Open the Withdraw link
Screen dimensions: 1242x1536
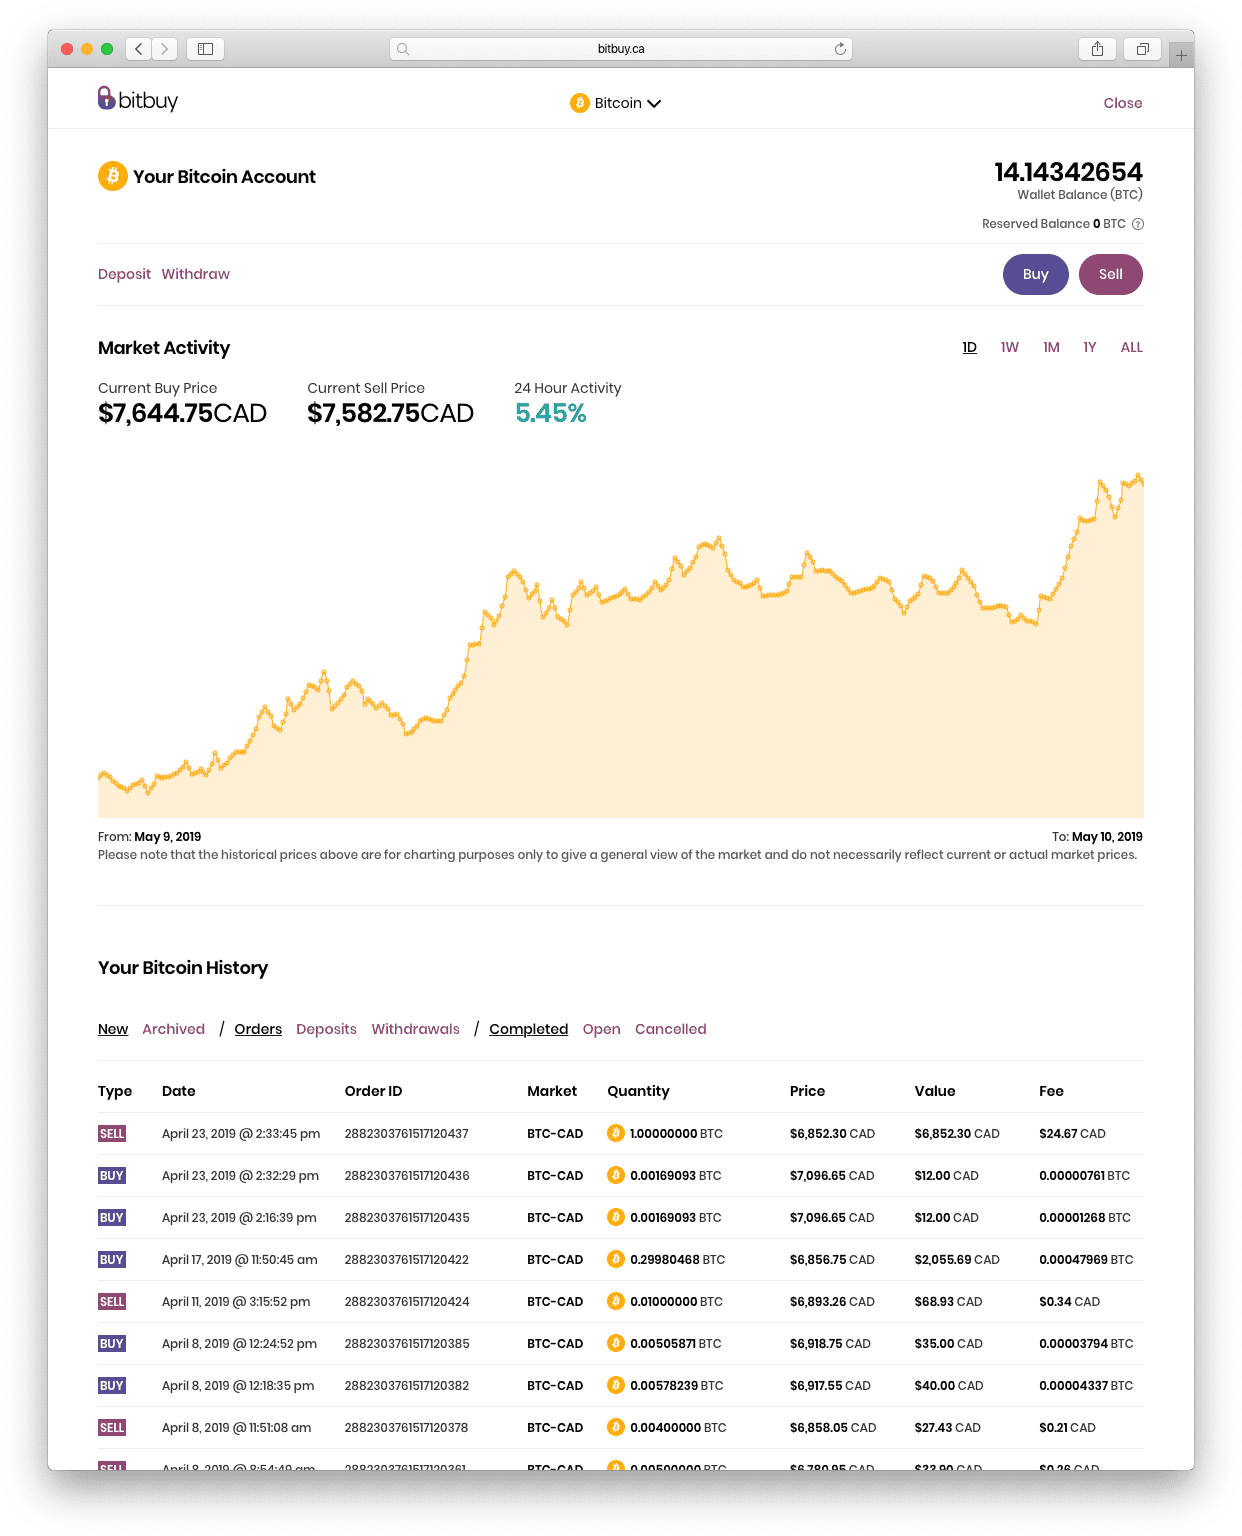coord(196,274)
